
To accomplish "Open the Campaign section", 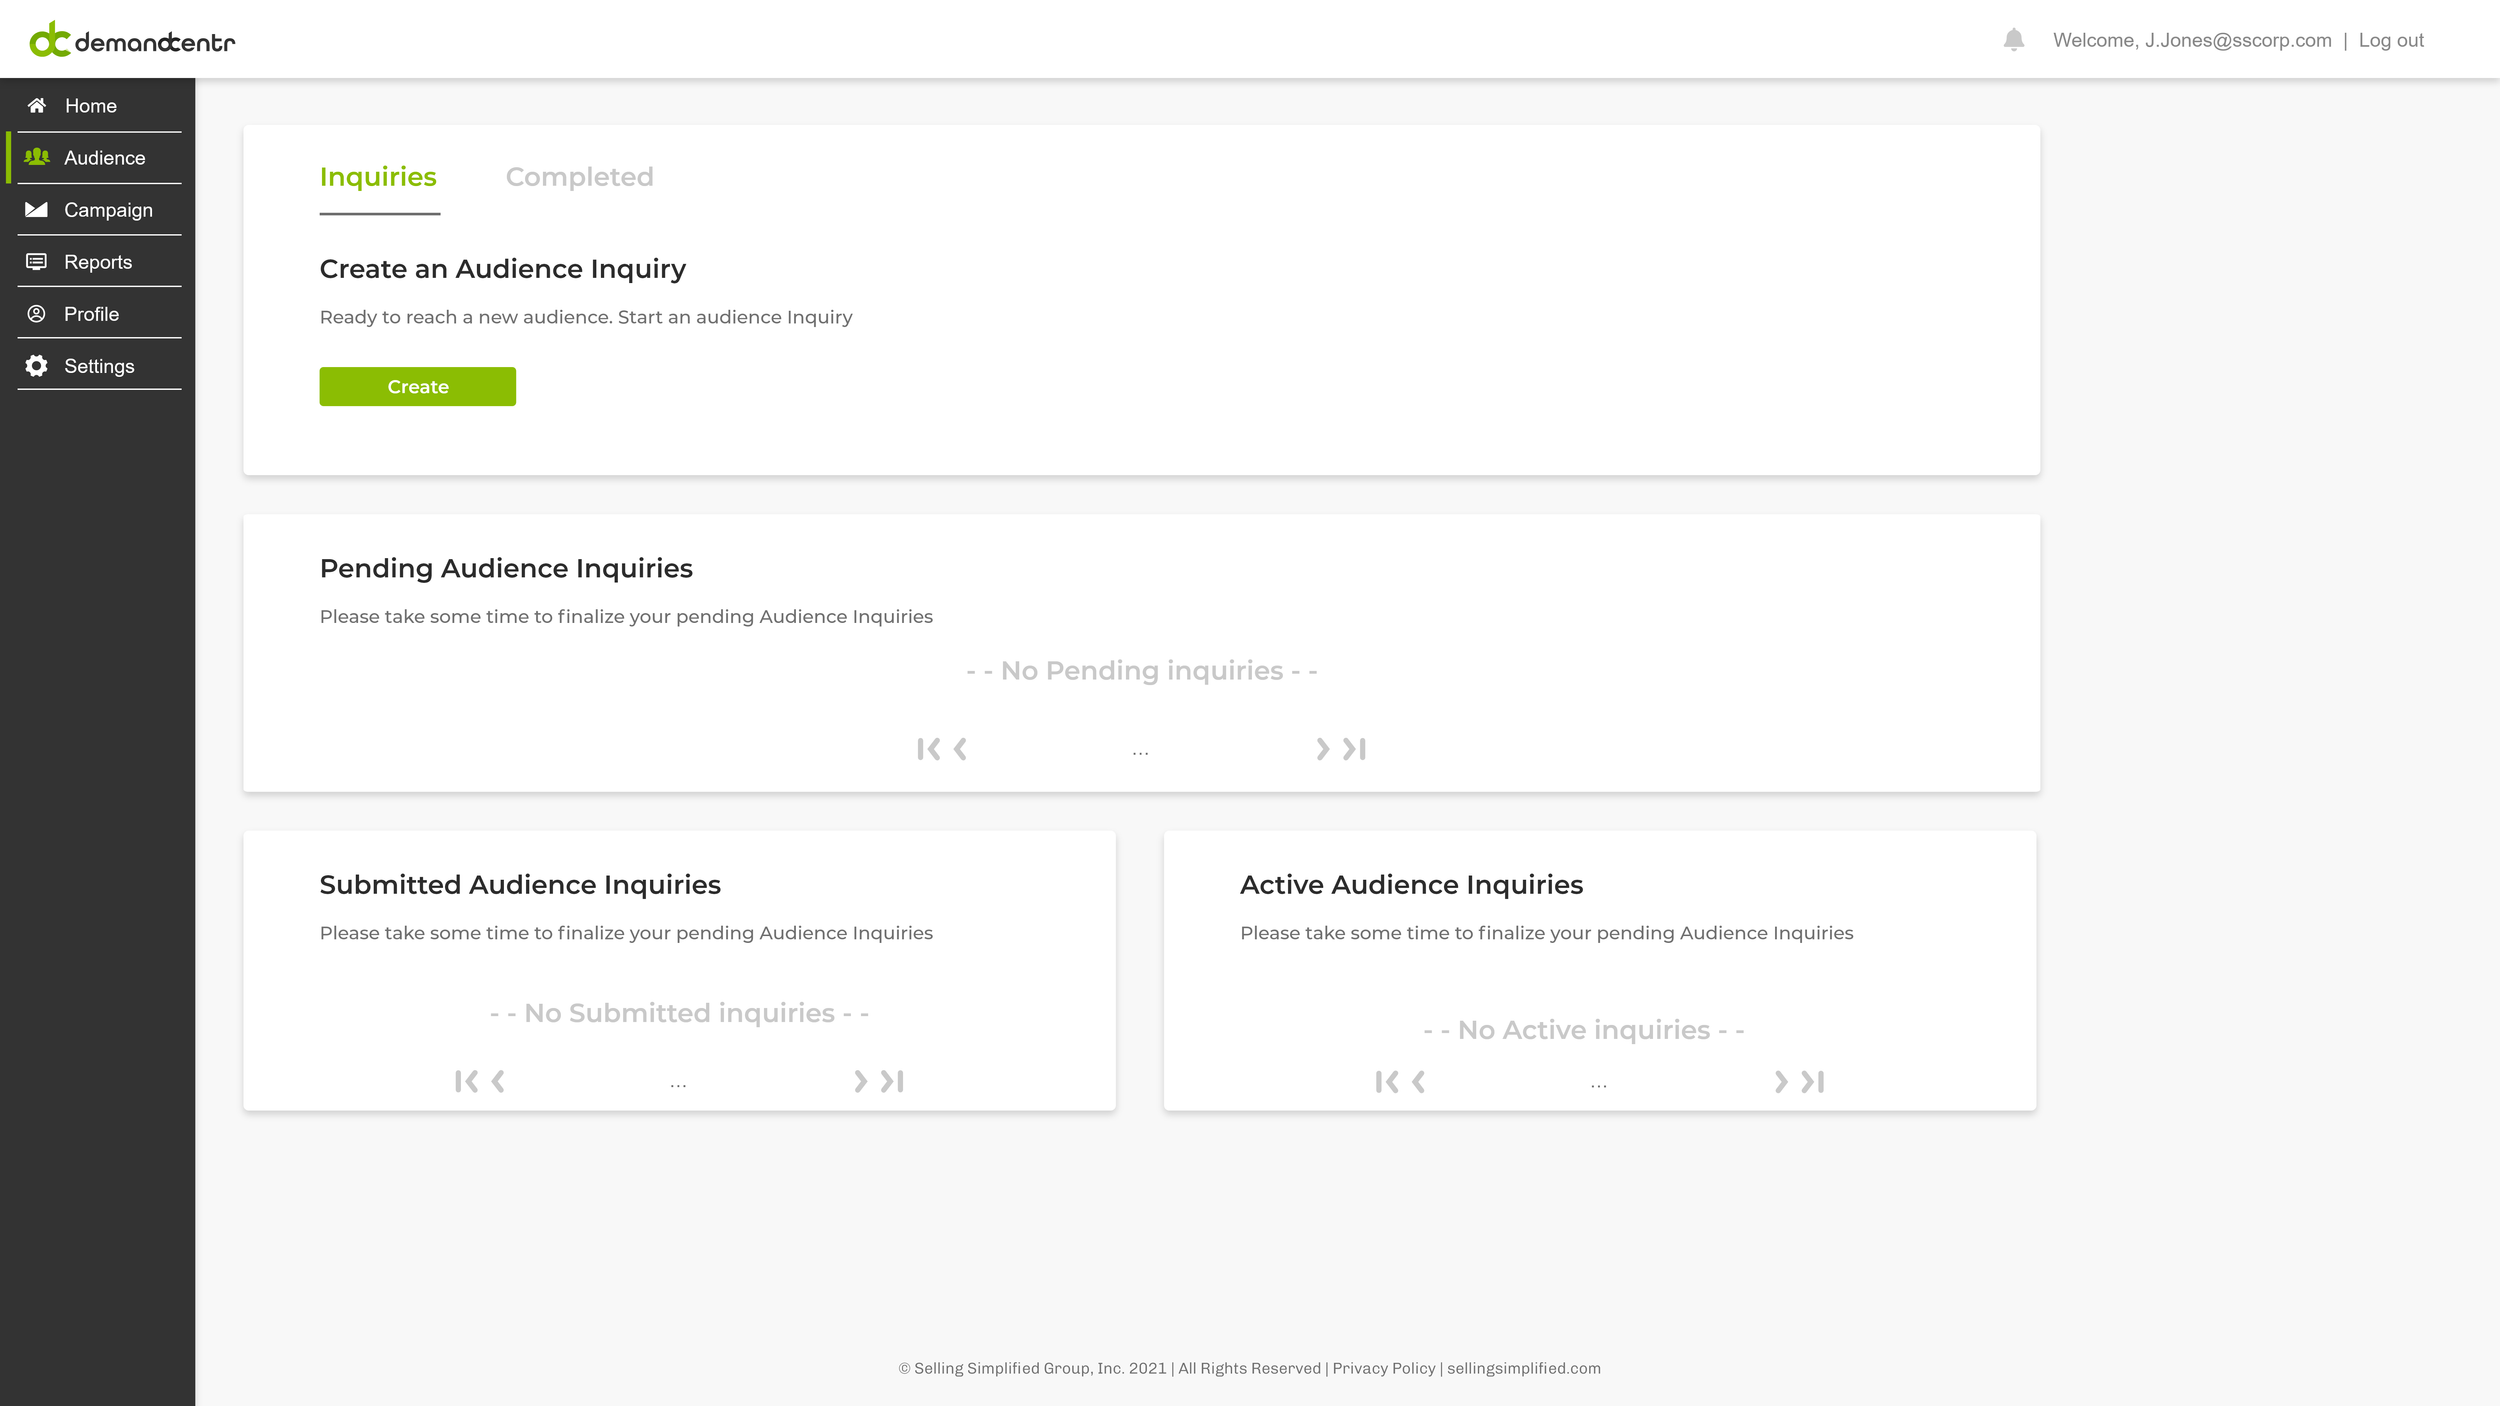I will pos(108,210).
